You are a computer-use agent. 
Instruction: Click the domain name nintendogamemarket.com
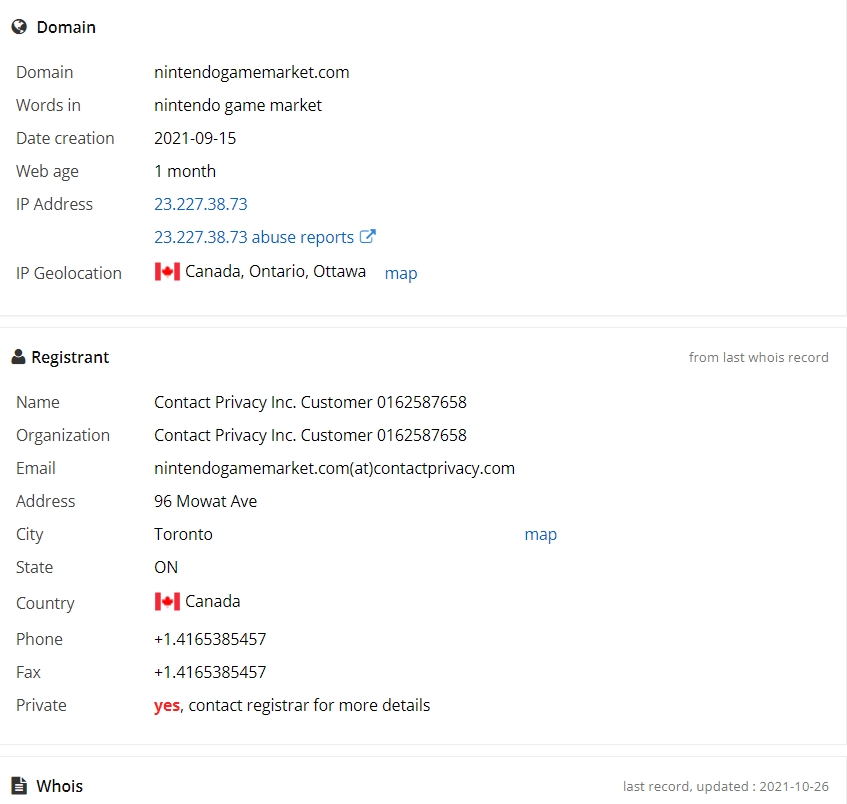[x=252, y=72]
